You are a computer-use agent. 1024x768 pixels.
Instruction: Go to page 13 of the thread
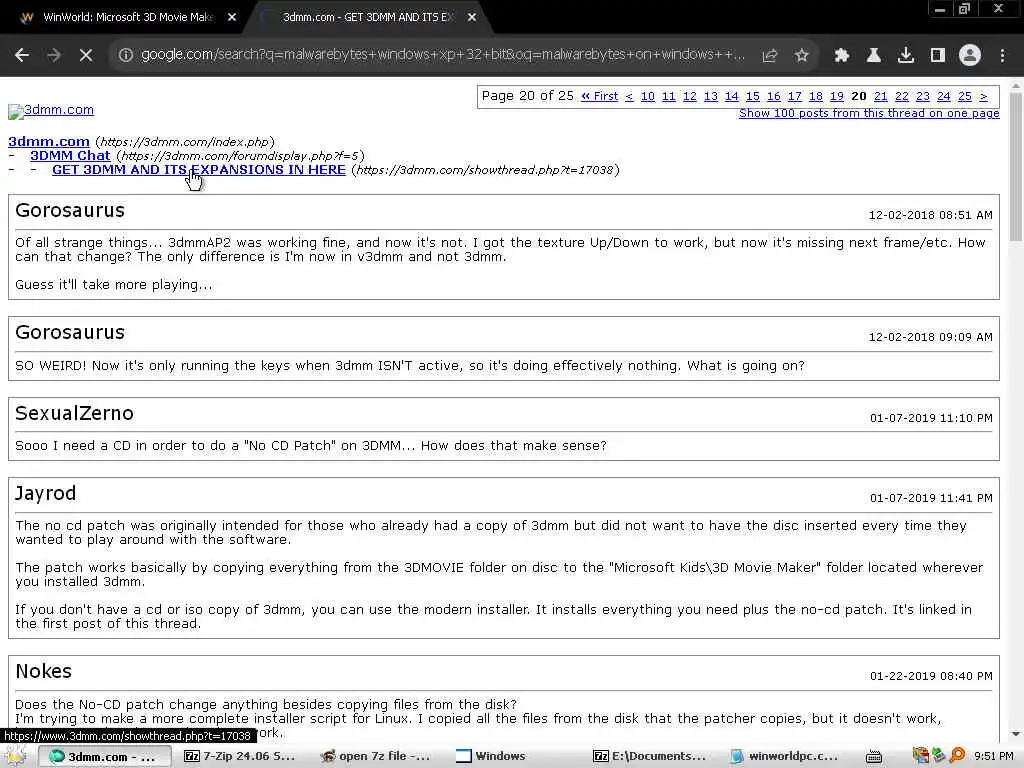(x=711, y=97)
